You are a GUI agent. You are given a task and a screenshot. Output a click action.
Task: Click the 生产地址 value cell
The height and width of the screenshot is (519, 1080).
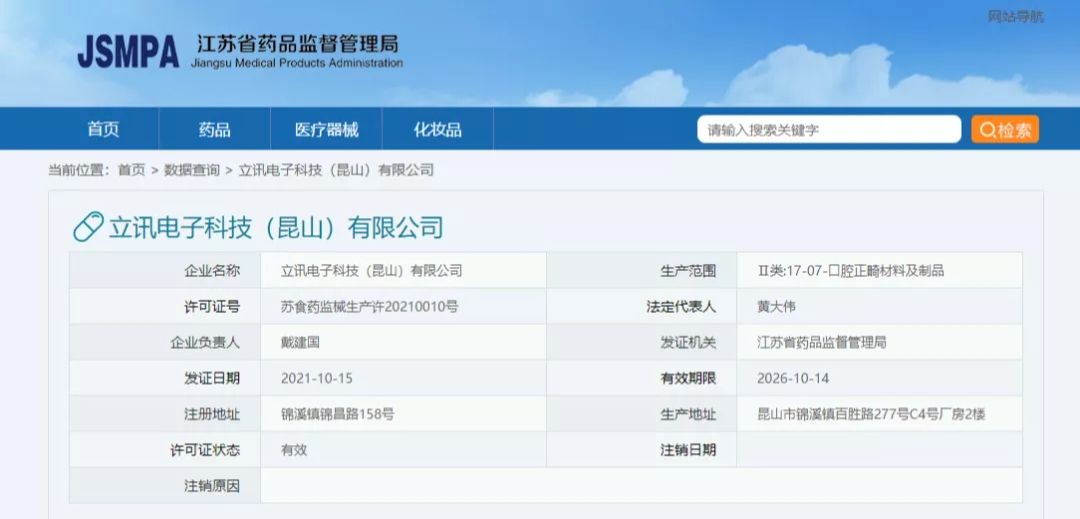point(871,414)
